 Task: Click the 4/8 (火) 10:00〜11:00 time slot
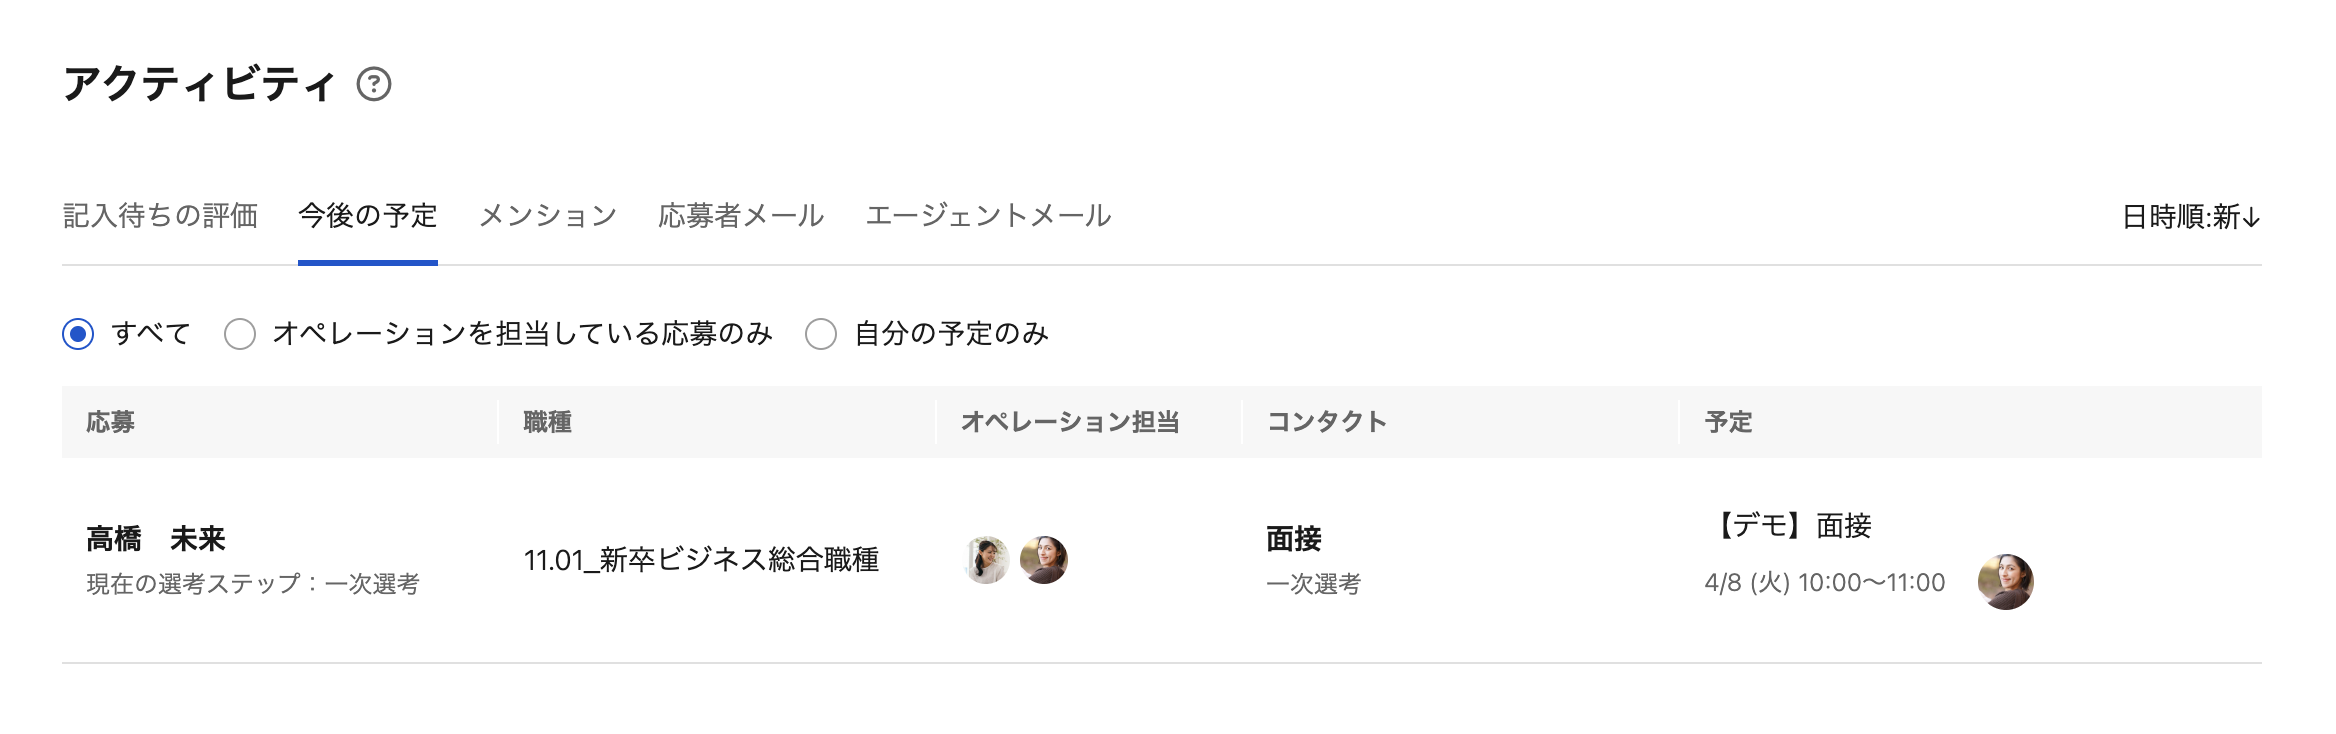pos(1824,583)
